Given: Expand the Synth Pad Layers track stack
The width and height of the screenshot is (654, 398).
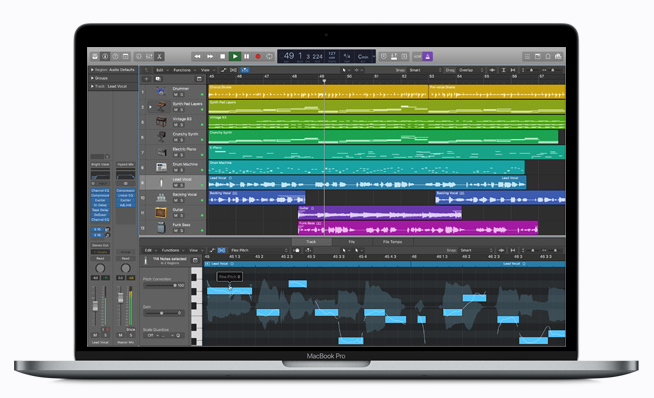Looking at the screenshot, I should [x=151, y=107].
